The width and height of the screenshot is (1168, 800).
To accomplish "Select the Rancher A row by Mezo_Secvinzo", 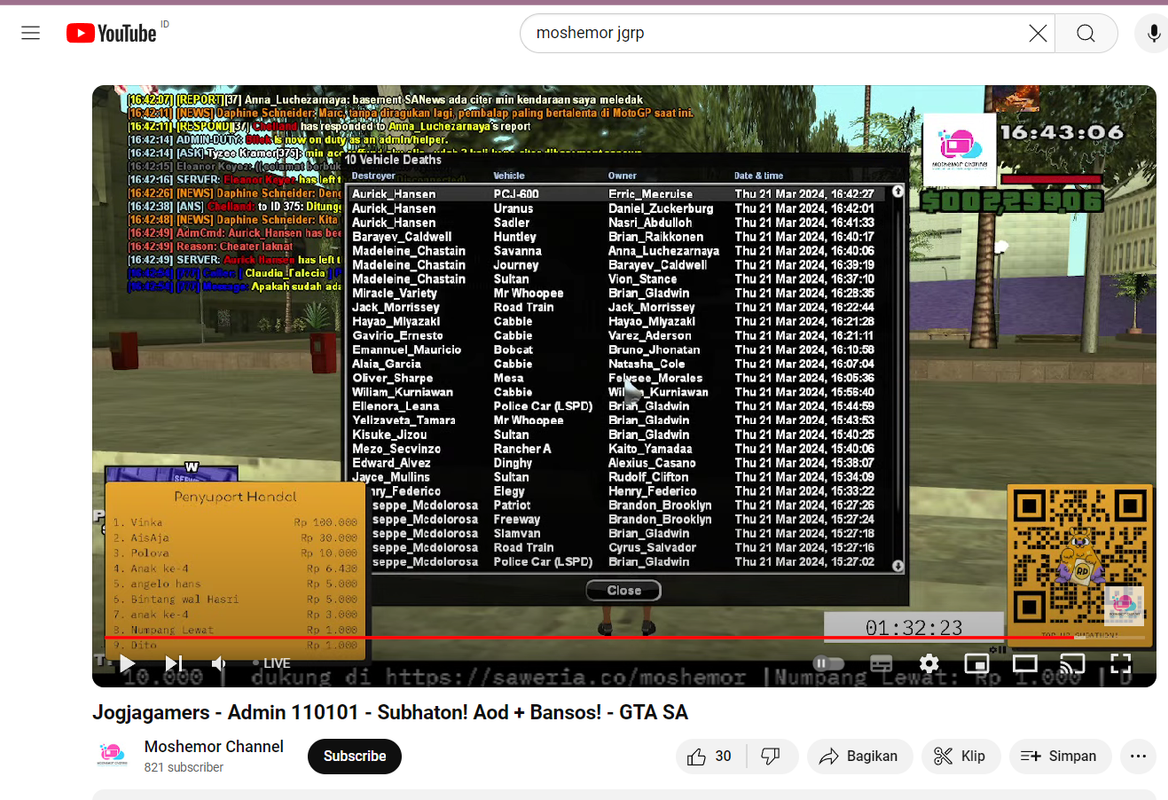I will point(617,448).
